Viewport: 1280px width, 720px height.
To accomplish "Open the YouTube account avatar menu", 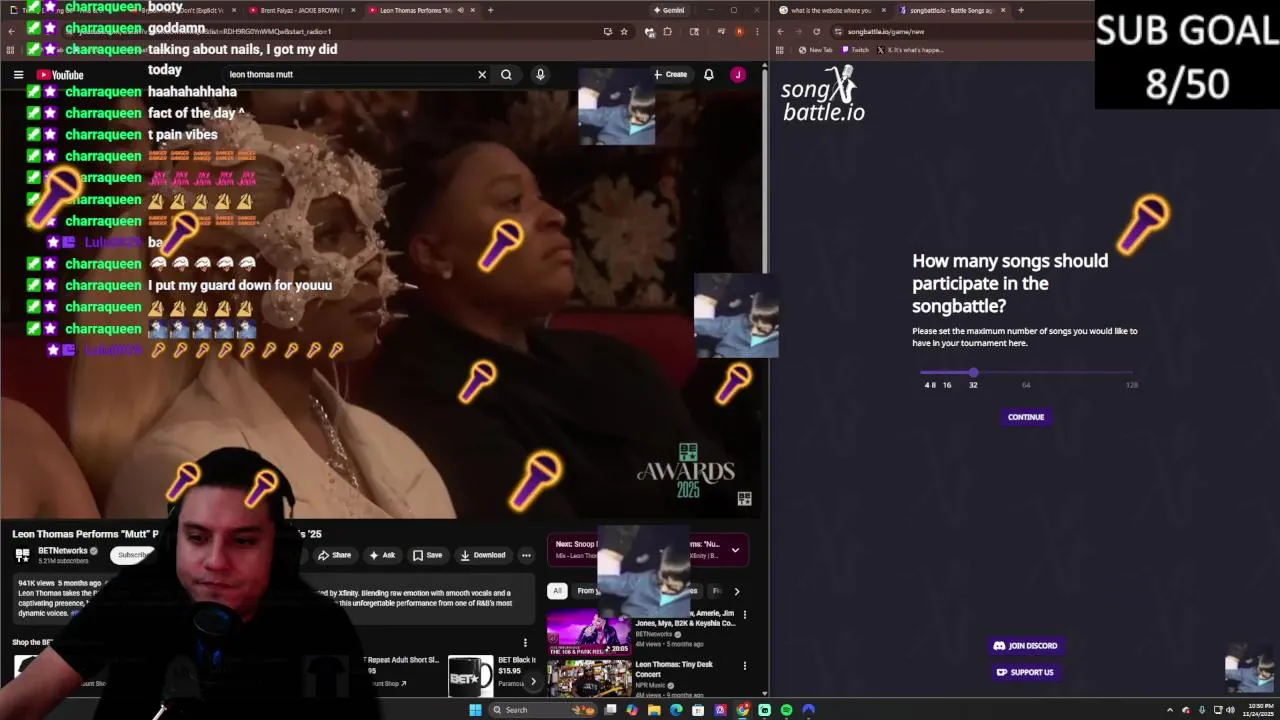I will 738,74.
